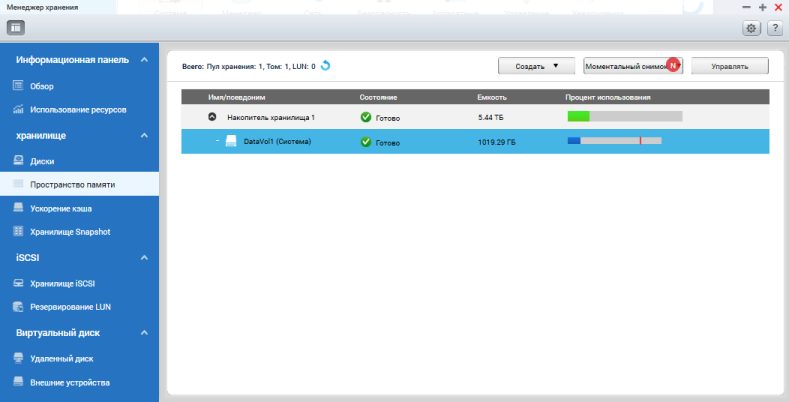Viewport: 789px width, 402px height.
Task: Click the Емкость column header
Action: click(x=492, y=97)
